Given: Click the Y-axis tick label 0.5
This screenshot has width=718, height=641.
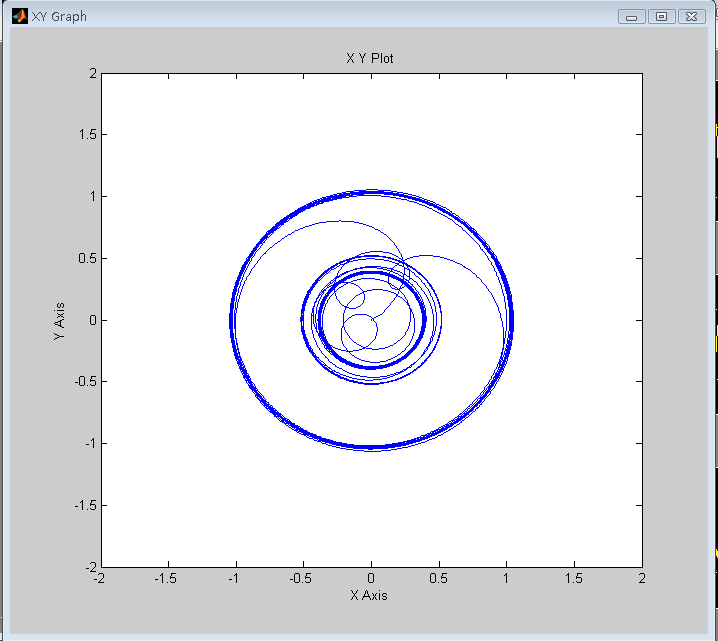Looking at the screenshot, I should (87, 258).
